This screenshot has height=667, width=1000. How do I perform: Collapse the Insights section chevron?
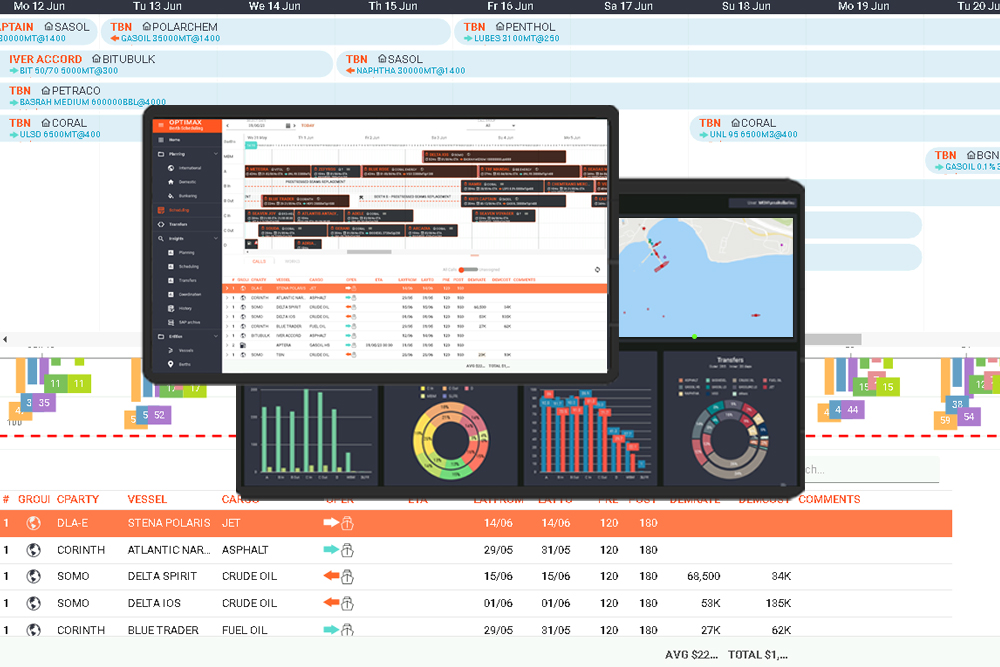pyautogui.click(x=216, y=239)
